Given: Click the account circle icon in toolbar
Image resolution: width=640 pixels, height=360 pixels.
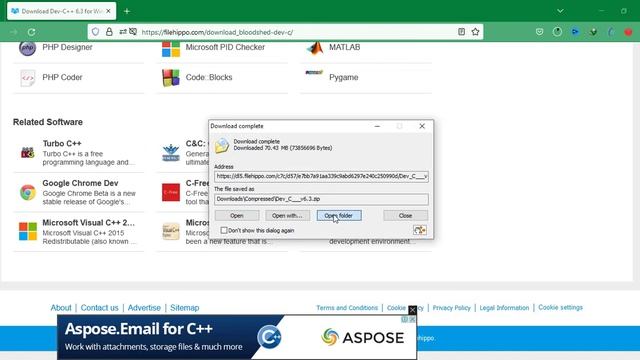Looking at the screenshot, I should tap(557, 32).
